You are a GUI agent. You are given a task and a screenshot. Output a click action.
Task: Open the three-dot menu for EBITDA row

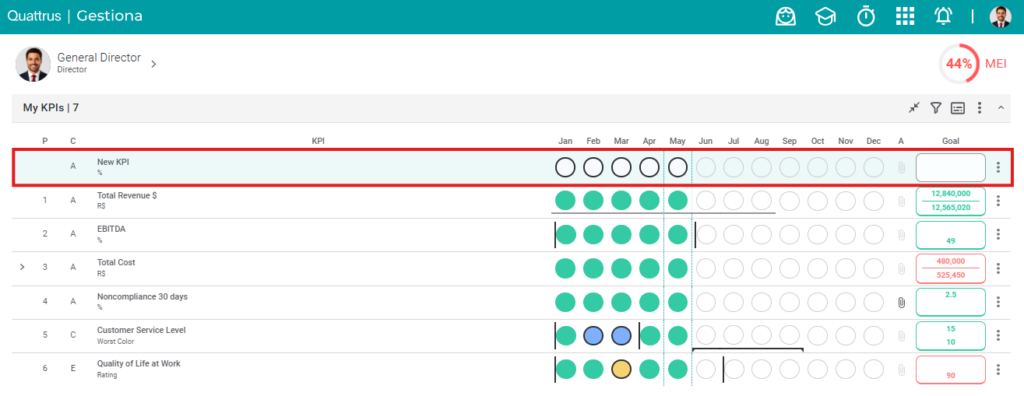998,235
